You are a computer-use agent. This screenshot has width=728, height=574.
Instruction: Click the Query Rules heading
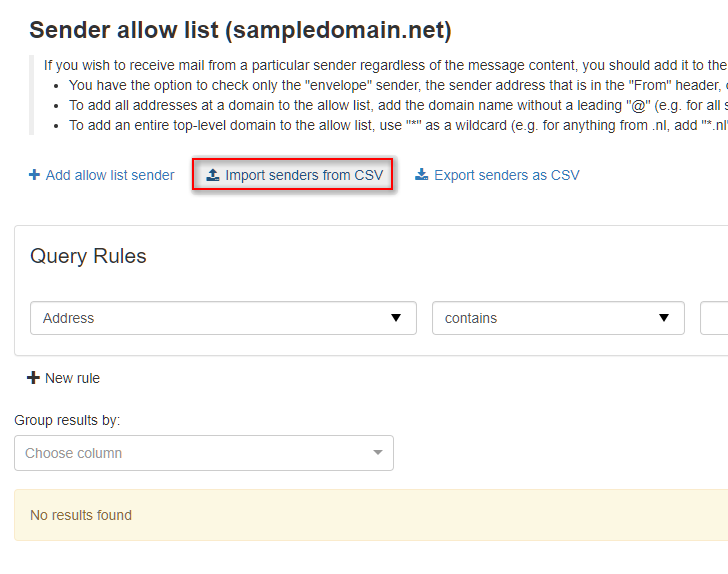coord(88,256)
